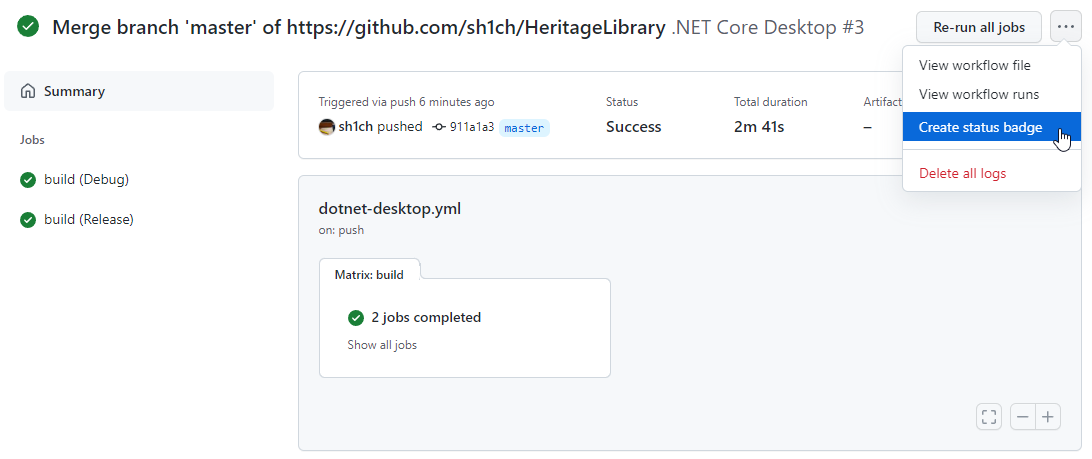Click the commit icon beside 911a1a3
Viewport: 1092px width, 459px height.
(x=439, y=127)
